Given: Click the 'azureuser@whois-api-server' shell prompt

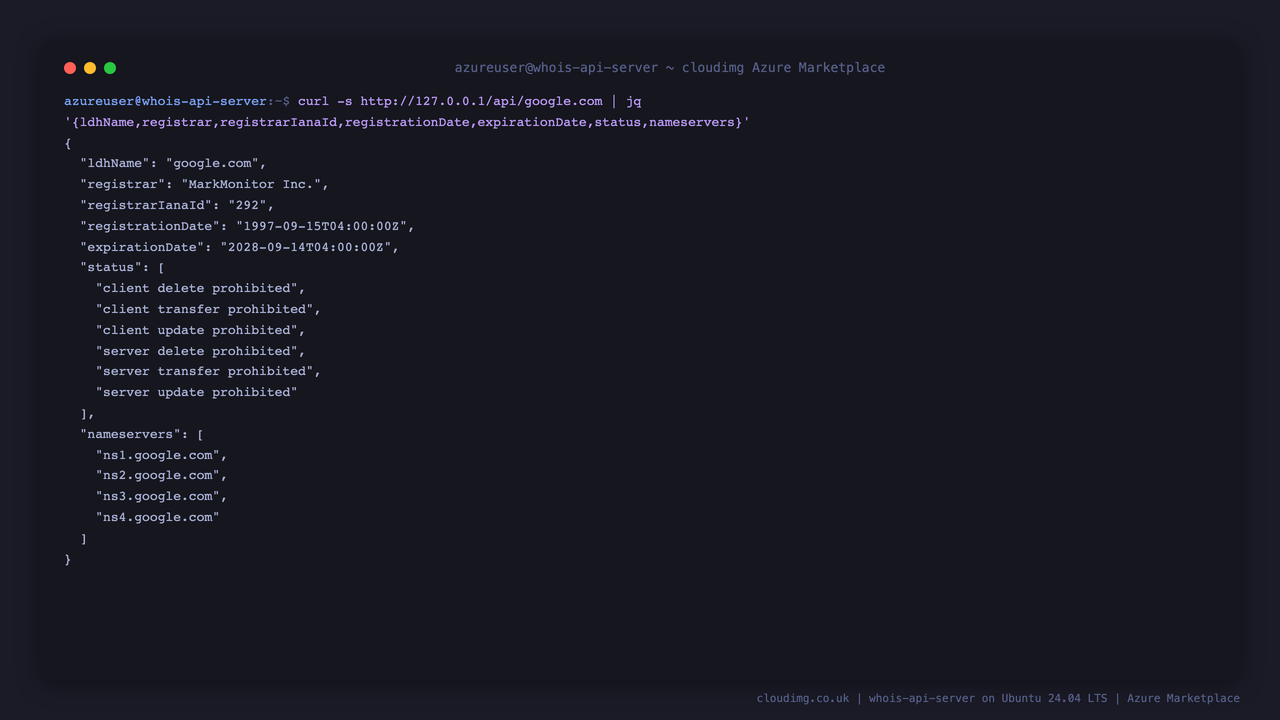Looking at the screenshot, I should pyautogui.click(x=166, y=101).
